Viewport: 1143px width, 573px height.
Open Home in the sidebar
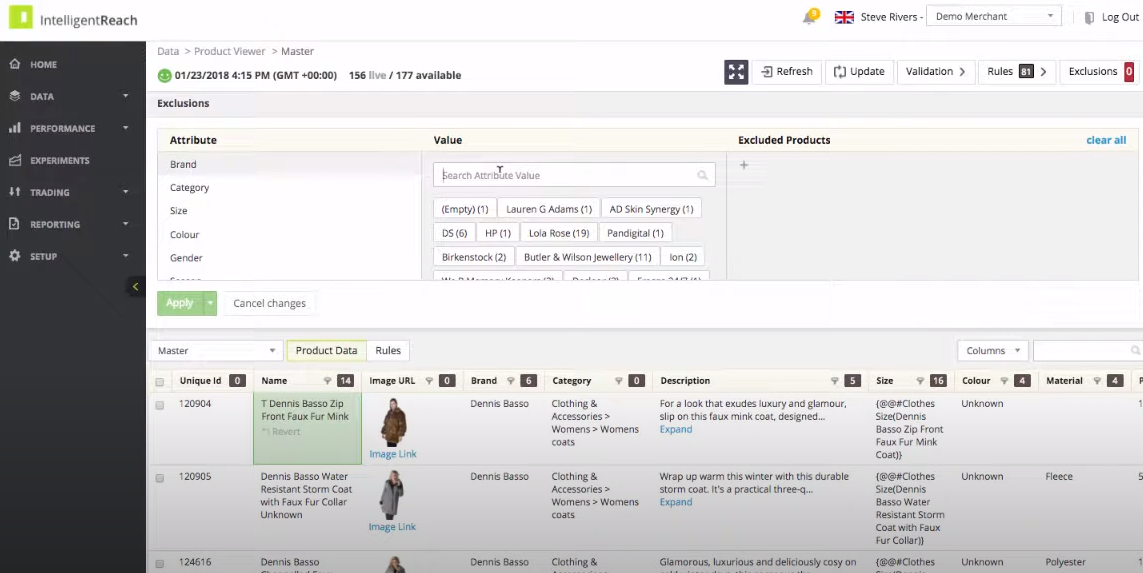43,64
